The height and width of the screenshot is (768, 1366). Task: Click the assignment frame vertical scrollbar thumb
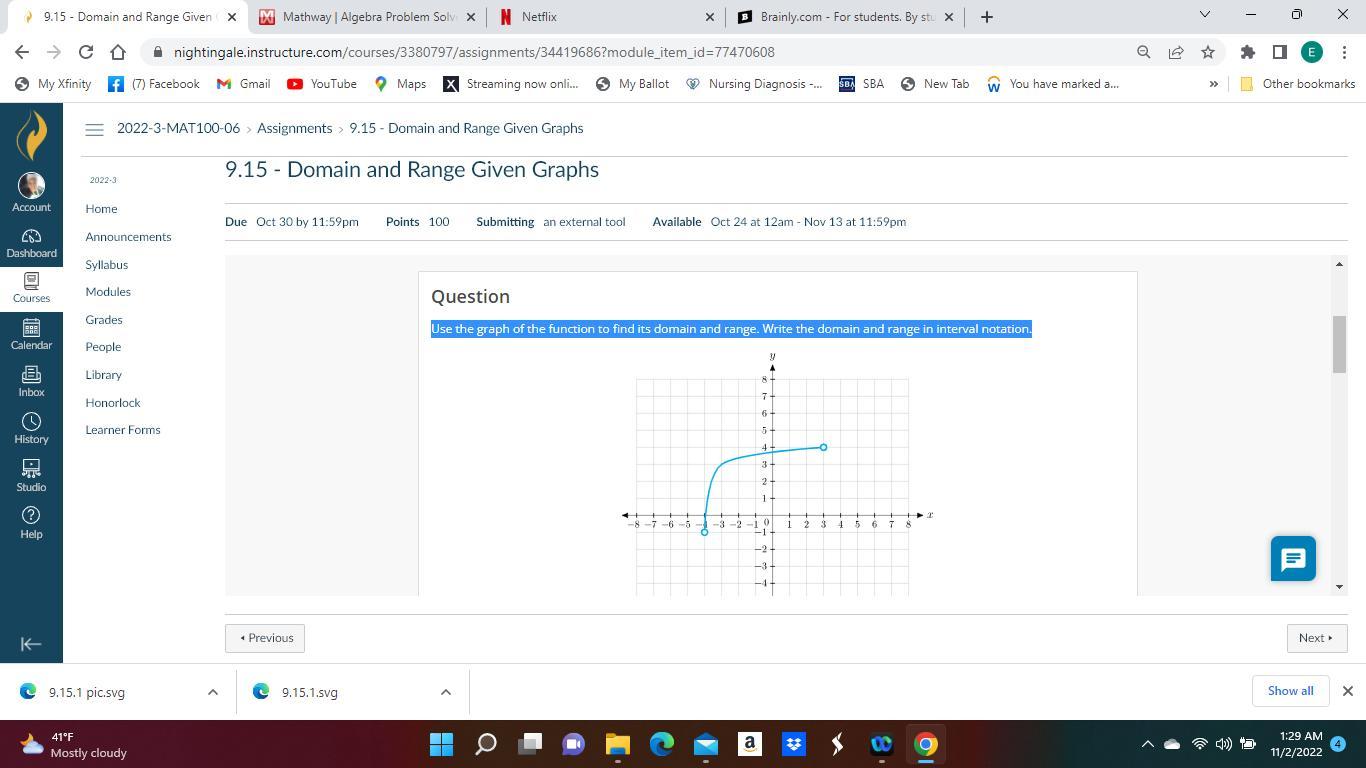click(x=1339, y=344)
